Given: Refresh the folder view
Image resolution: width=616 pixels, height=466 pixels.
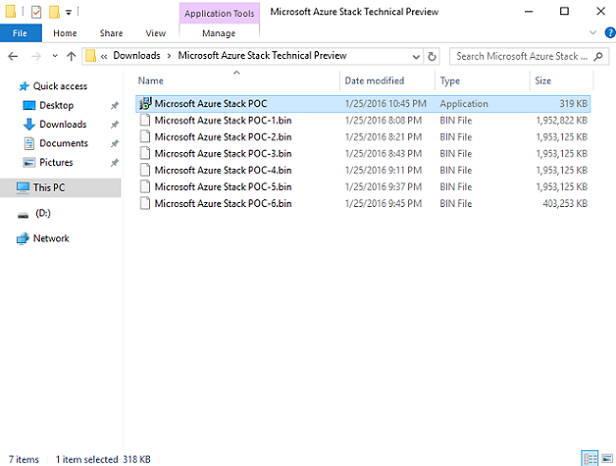Looking at the screenshot, I should pyautogui.click(x=432, y=57).
